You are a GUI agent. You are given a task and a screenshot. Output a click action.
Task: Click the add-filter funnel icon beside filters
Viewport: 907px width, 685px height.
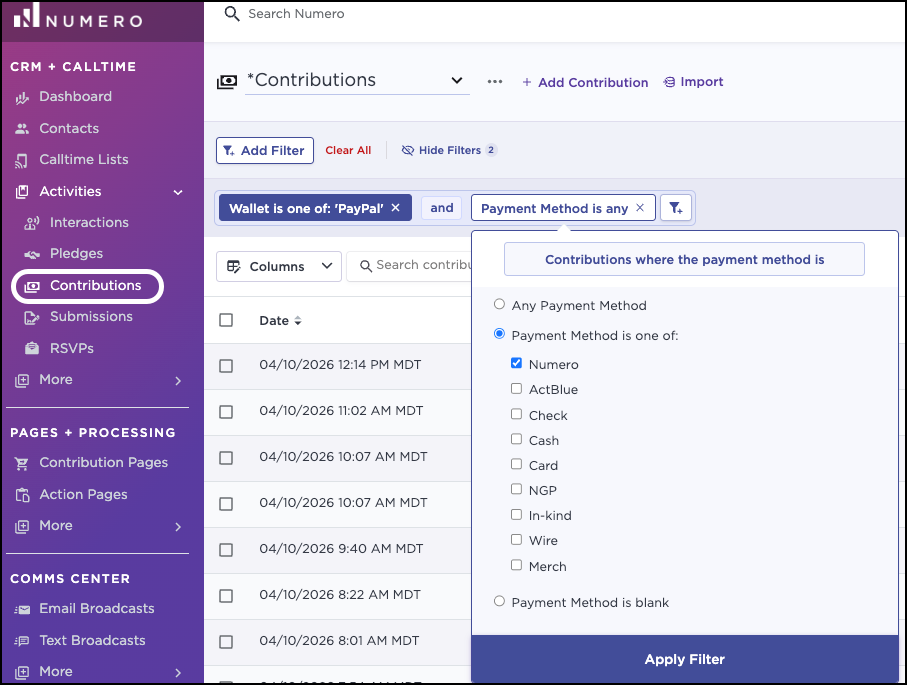(676, 208)
